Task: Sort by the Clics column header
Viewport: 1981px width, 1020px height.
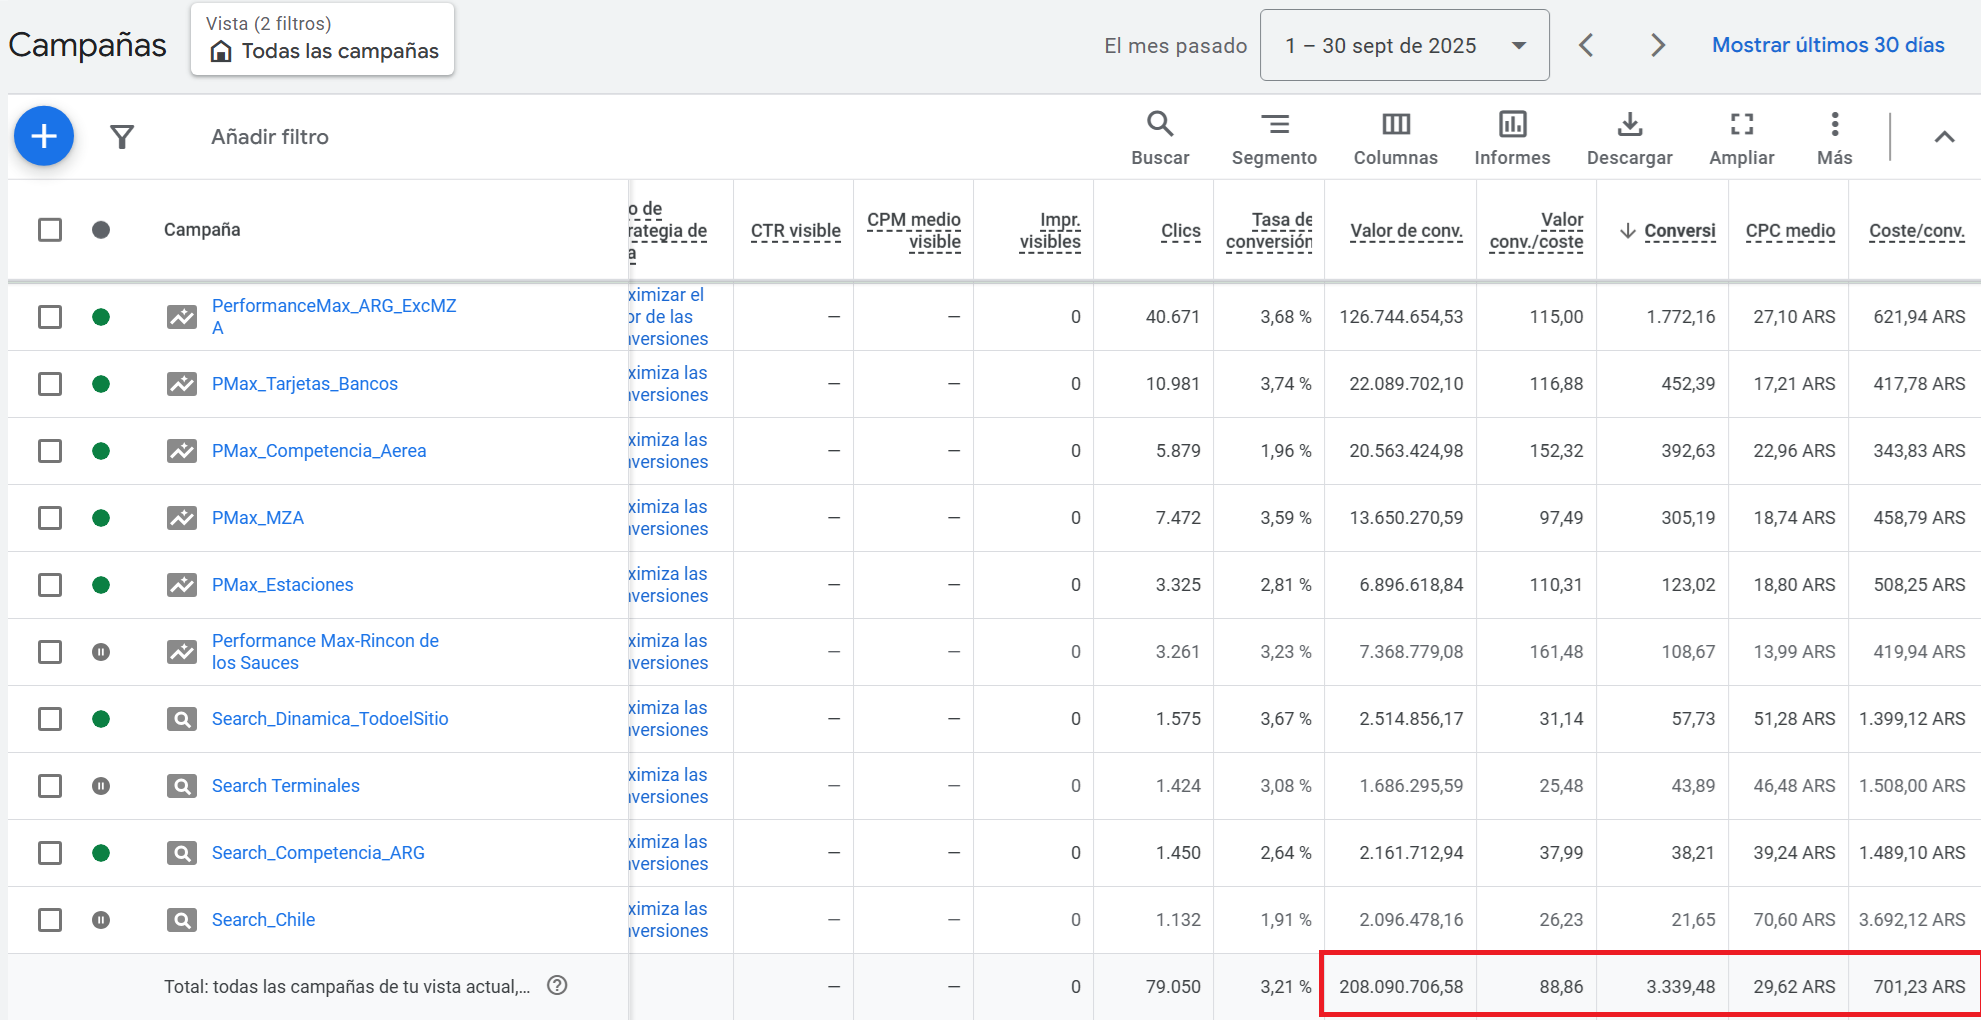Action: tap(1180, 231)
